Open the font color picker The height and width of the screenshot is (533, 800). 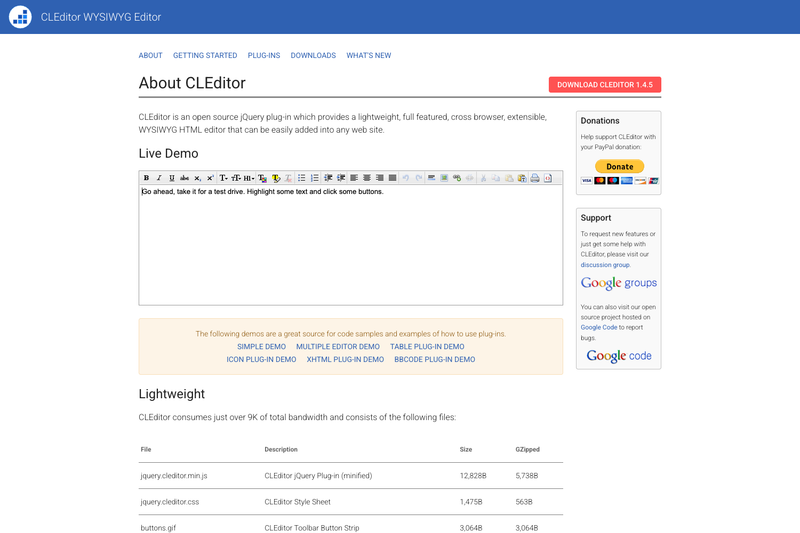(x=262, y=178)
